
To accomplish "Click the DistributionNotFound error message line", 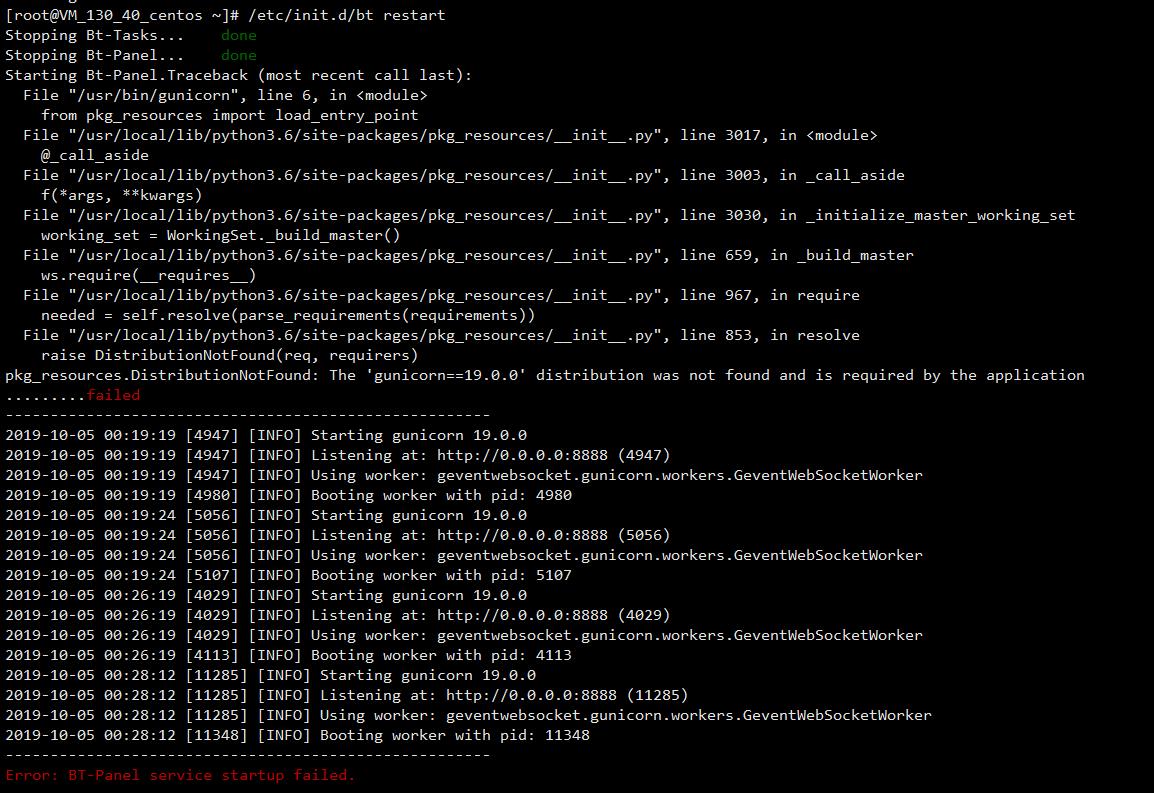I will coord(545,375).
